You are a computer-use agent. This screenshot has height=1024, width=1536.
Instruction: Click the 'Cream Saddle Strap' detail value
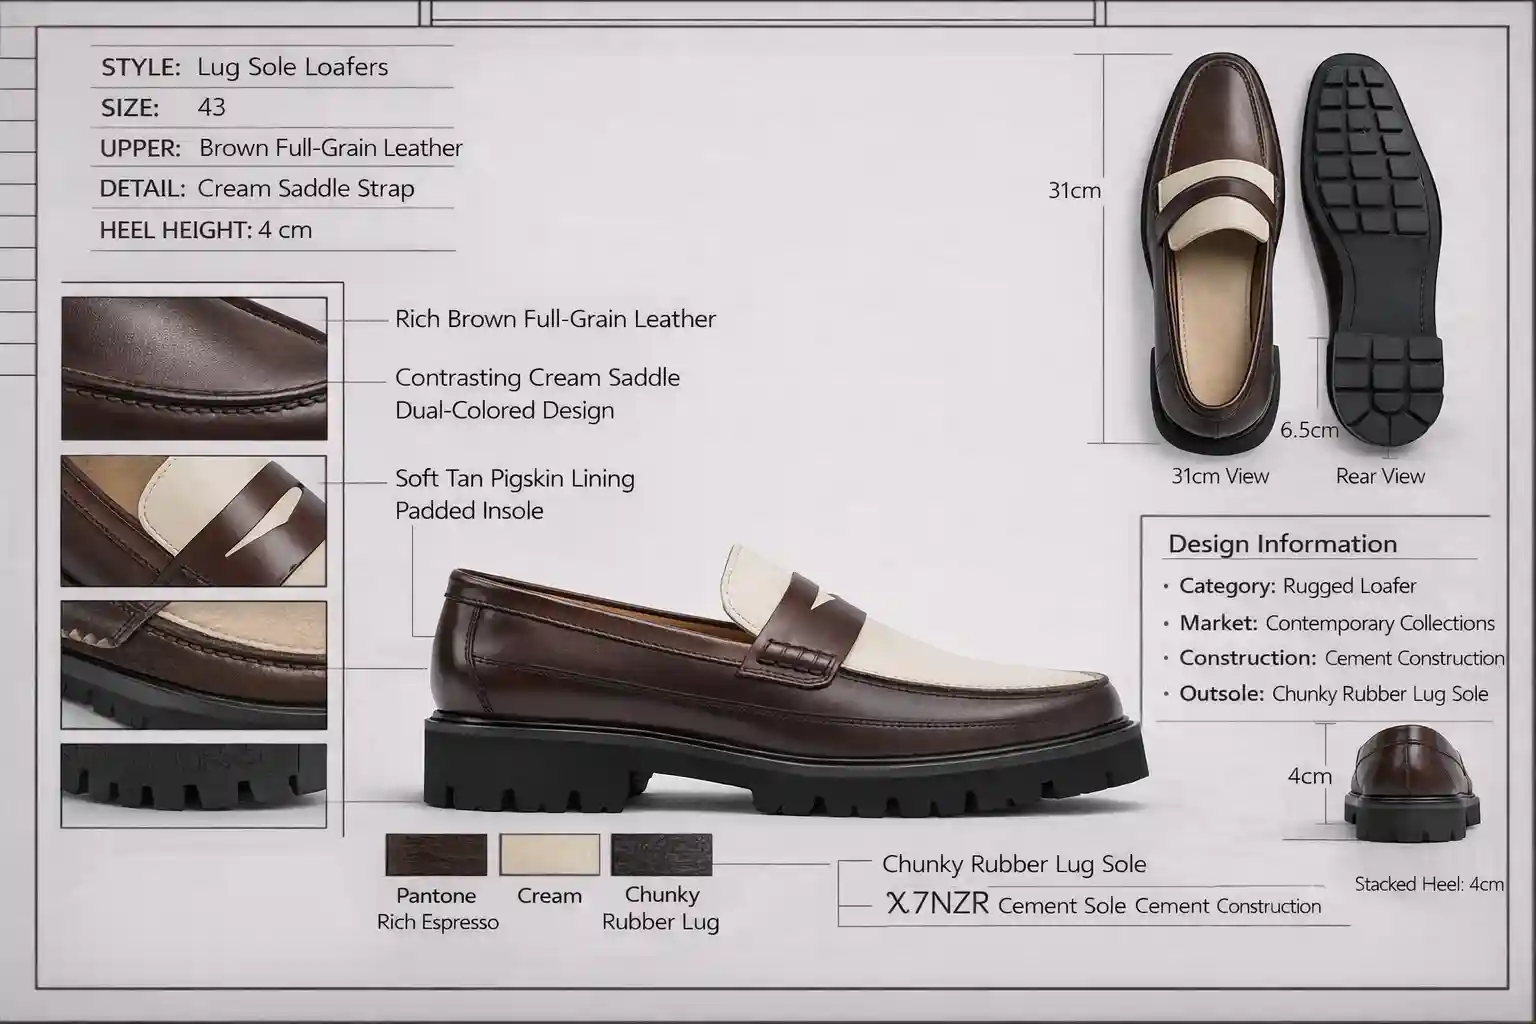pos(306,188)
